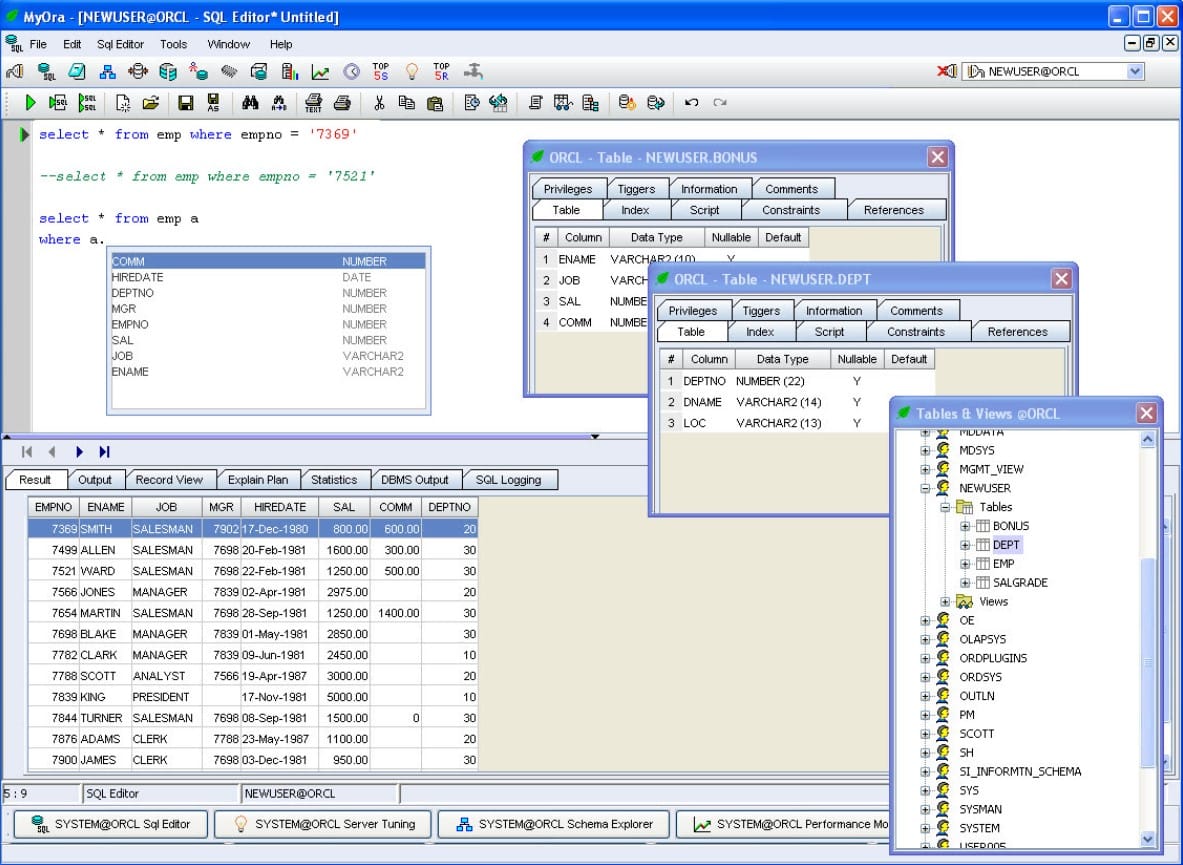This screenshot has width=1183, height=865.
Task: Click the disconnect icon with red X
Action: click(946, 72)
